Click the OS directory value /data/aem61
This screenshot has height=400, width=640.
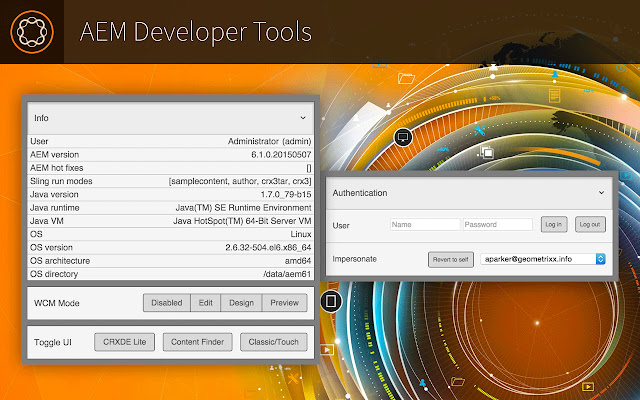tap(287, 274)
